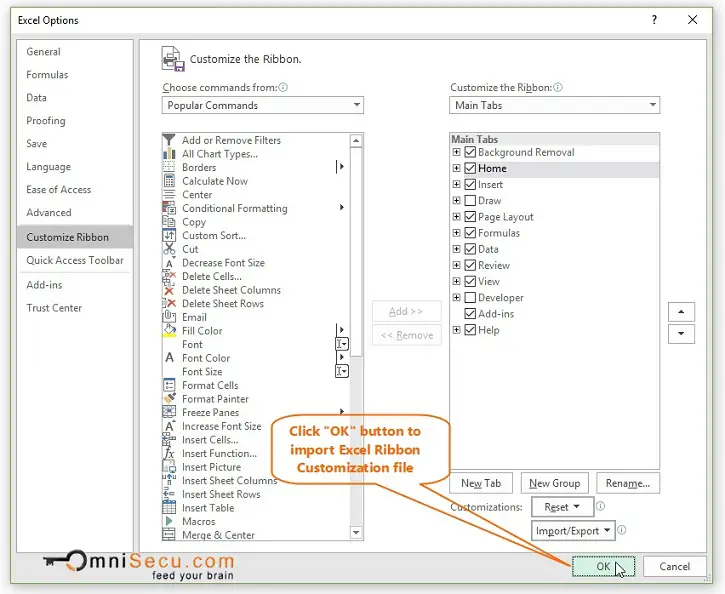Image resolution: width=725 pixels, height=594 pixels.
Task: Click the All Chart Types icon
Action: [x=169, y=153]
